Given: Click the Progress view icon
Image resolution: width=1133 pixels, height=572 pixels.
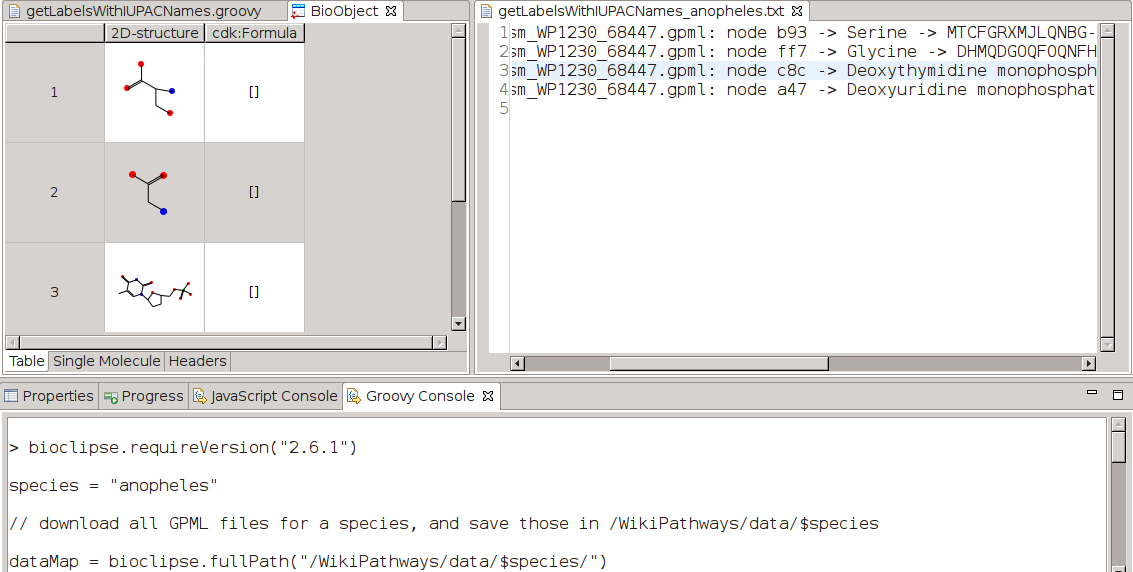Looking at the screenshot, I should pos(111,397).
